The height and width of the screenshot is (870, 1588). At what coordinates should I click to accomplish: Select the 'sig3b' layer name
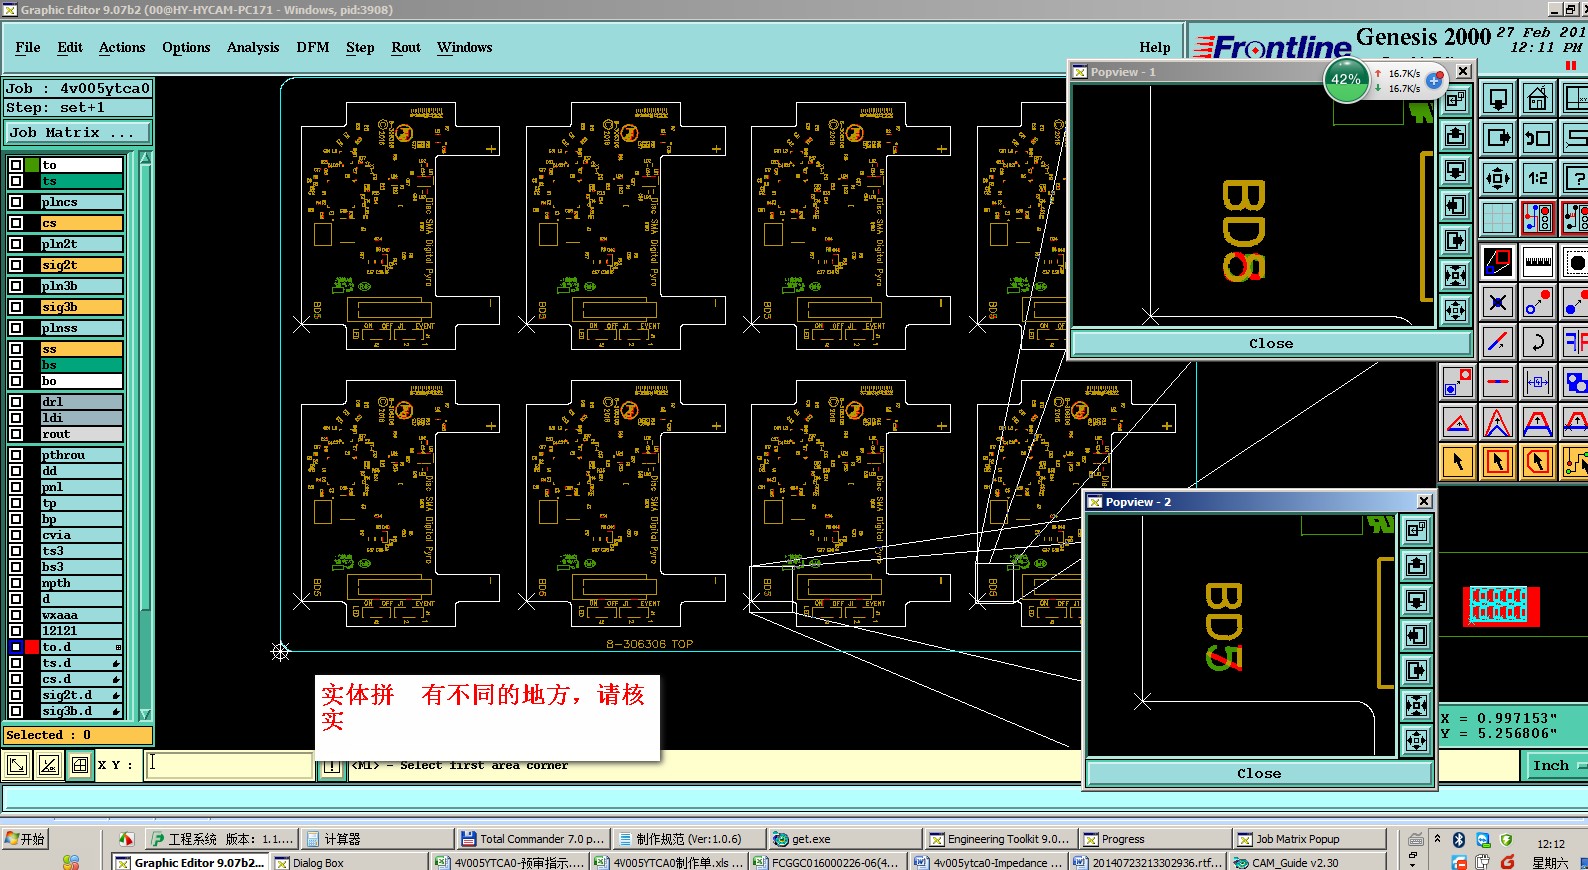point(82,307)
